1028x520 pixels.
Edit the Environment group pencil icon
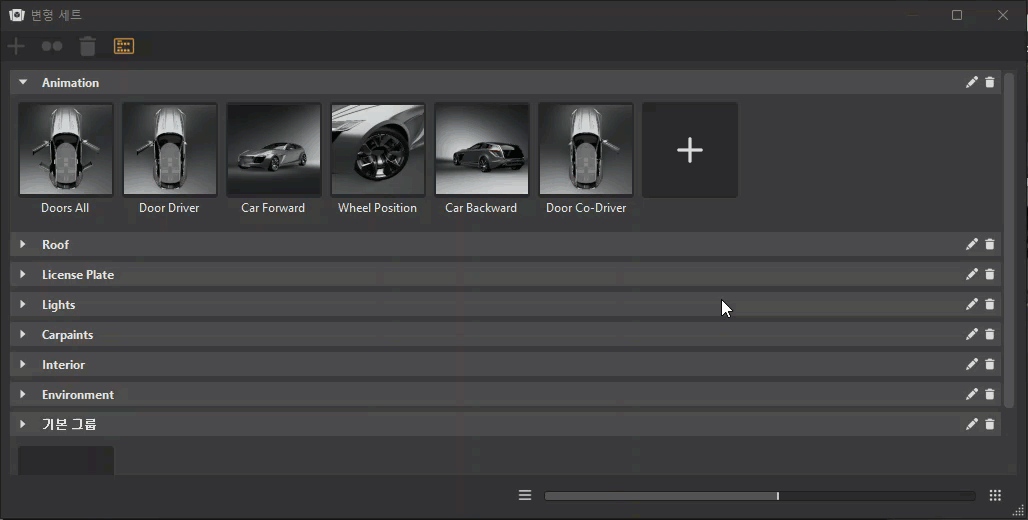972,394
